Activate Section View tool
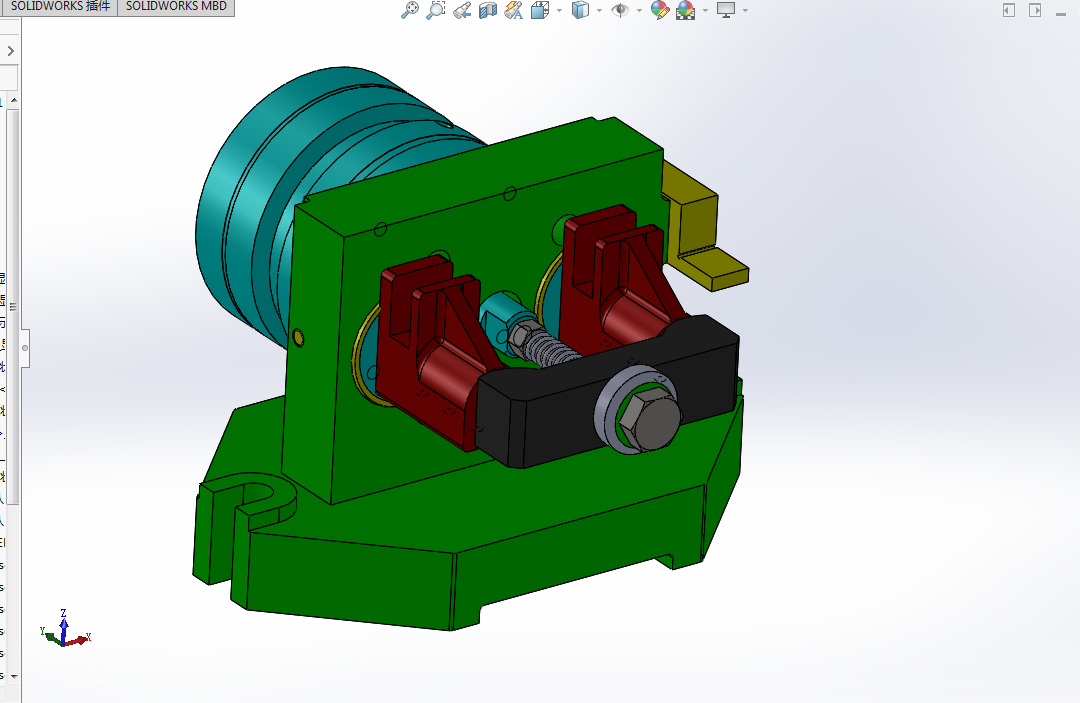Viewport: 1080px width, 703px height. pyautogui.click(x=488, y=10)
